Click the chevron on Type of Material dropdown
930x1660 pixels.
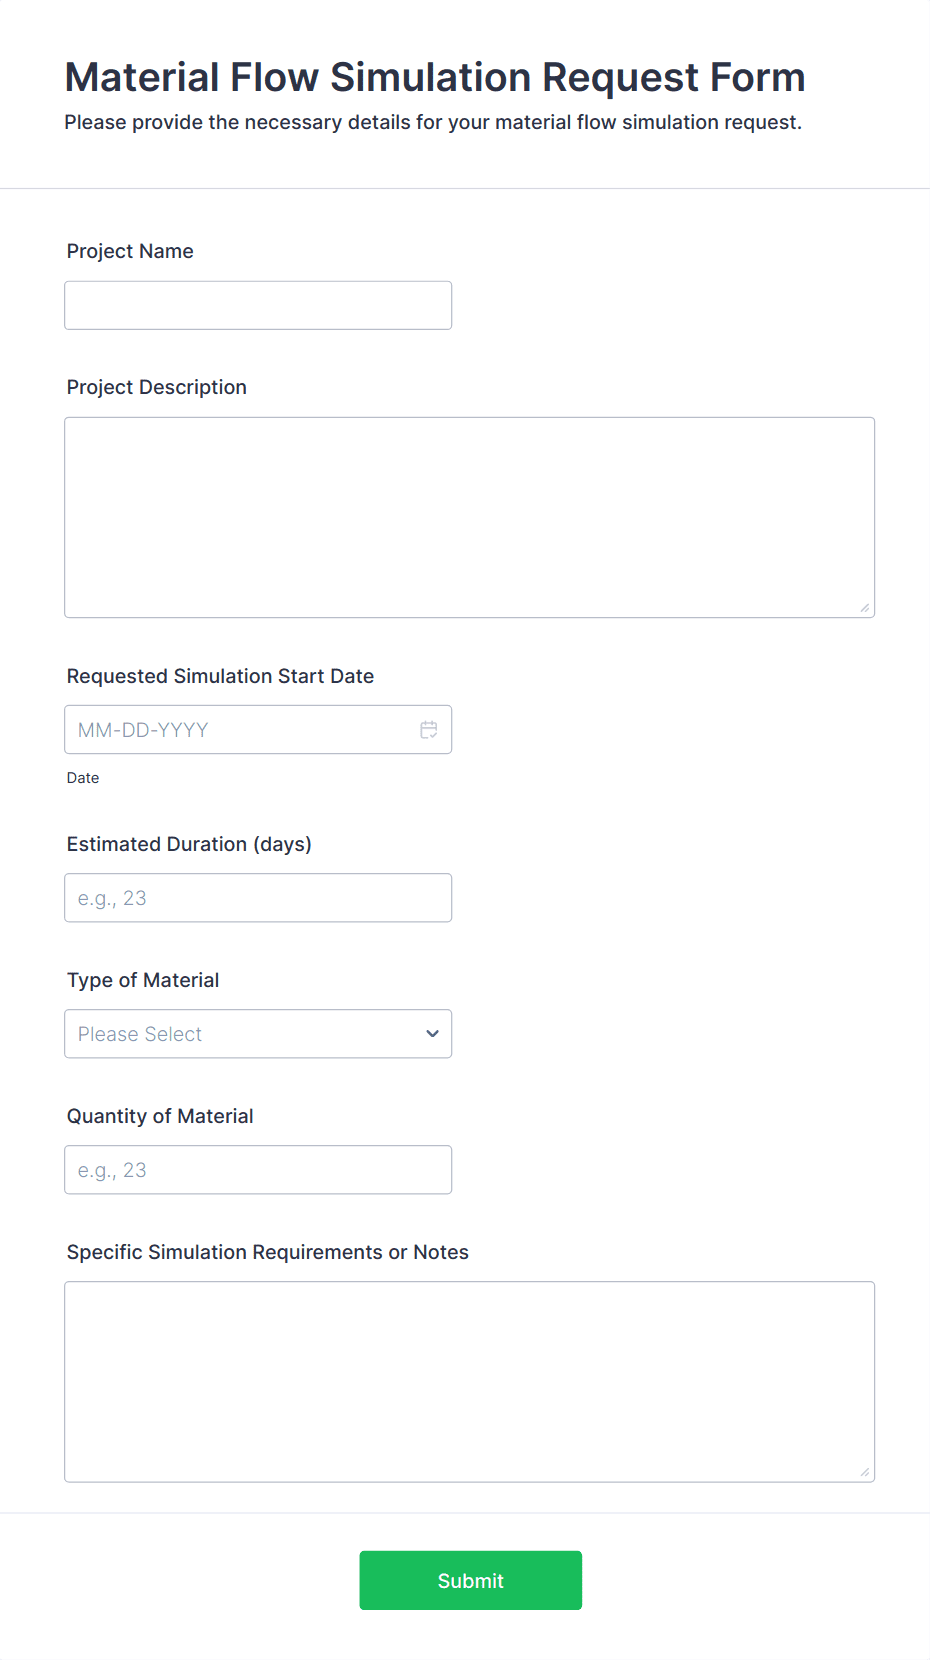[x=431, y=1033]
